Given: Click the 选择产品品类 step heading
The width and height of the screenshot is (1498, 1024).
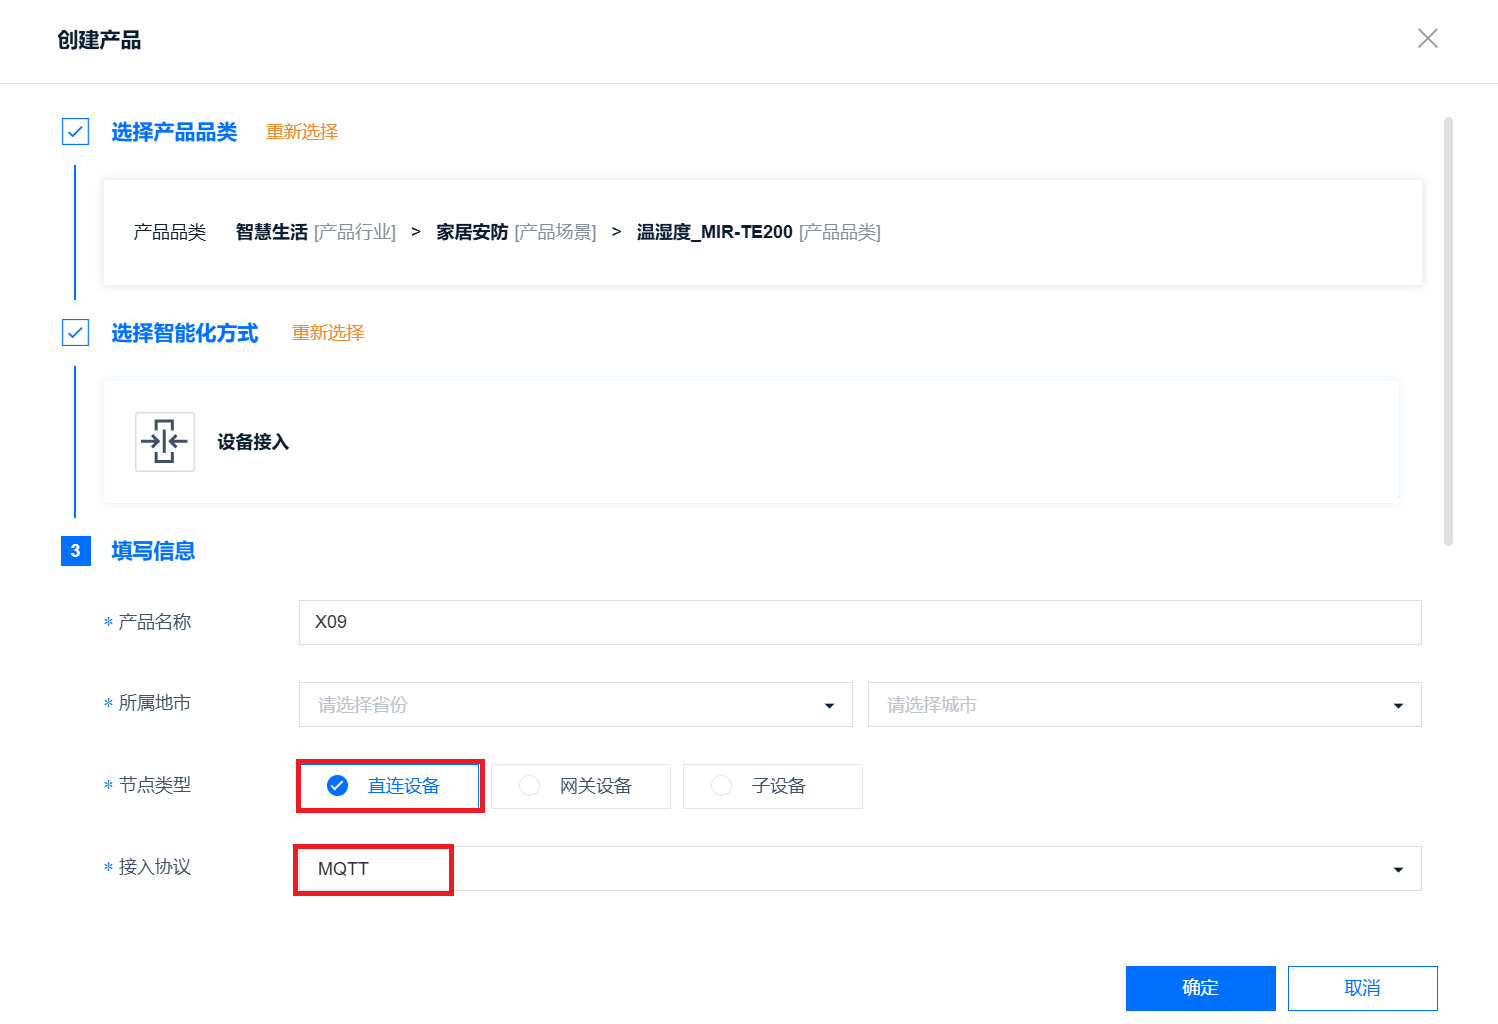Looking at the screenshot, I should [x=174, y=132].
